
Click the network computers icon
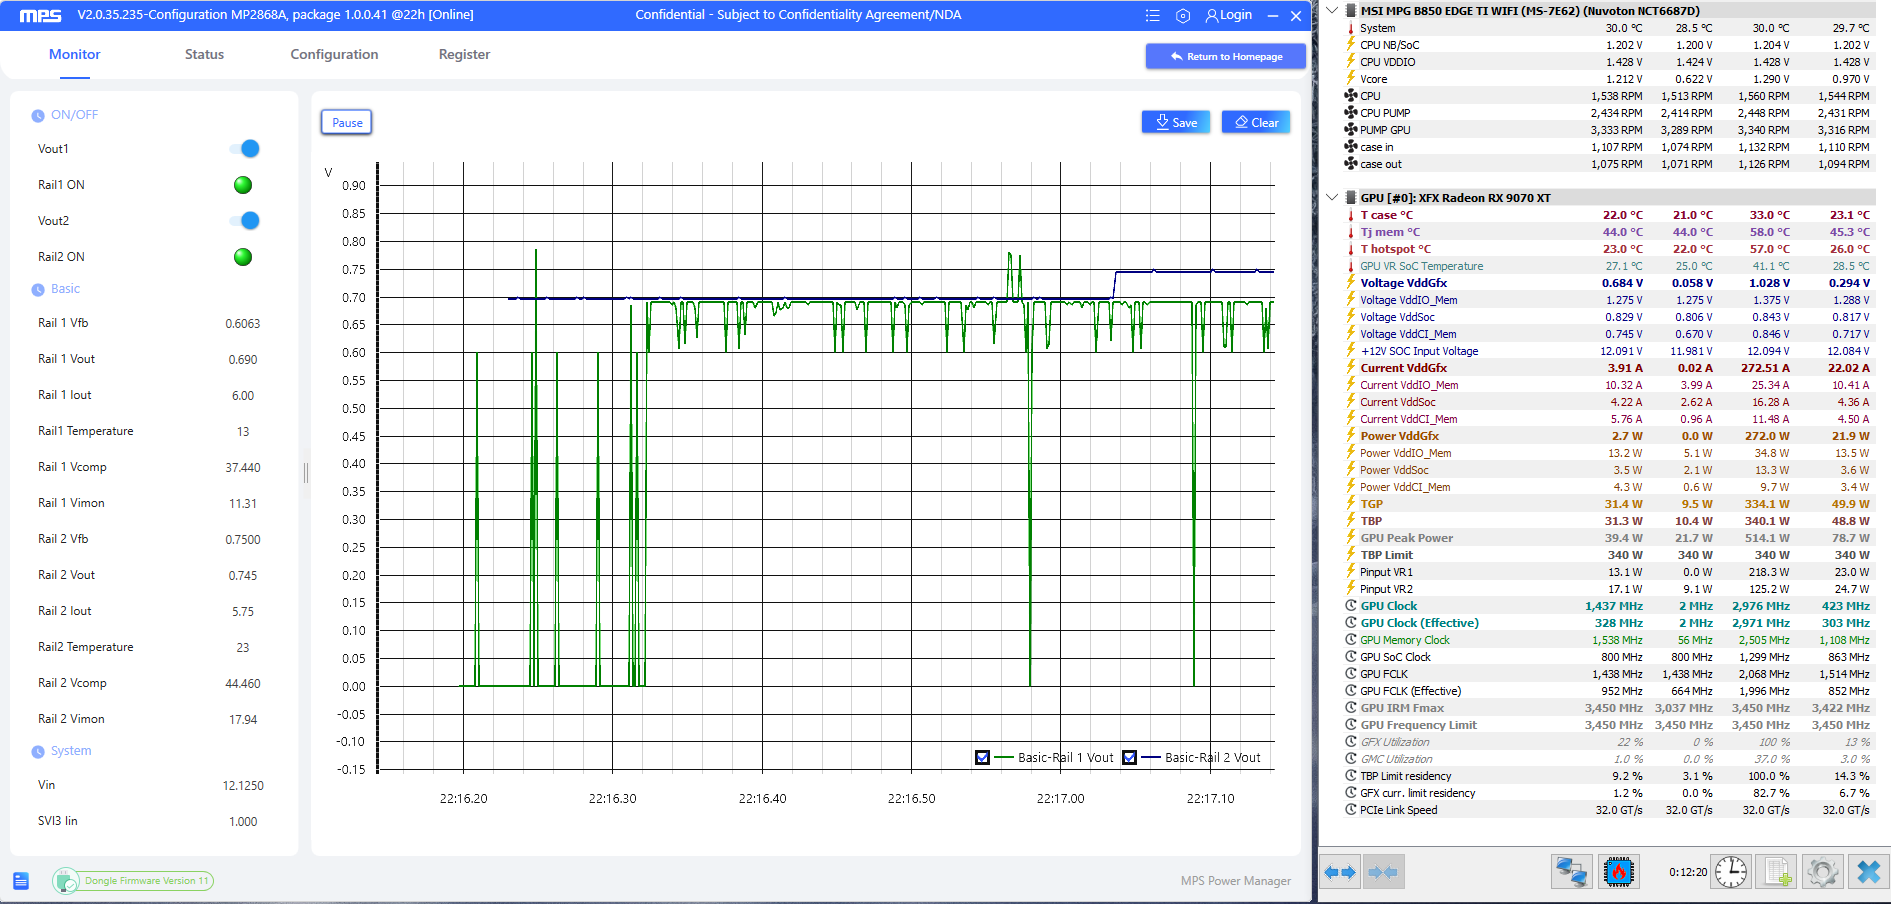1571,872
